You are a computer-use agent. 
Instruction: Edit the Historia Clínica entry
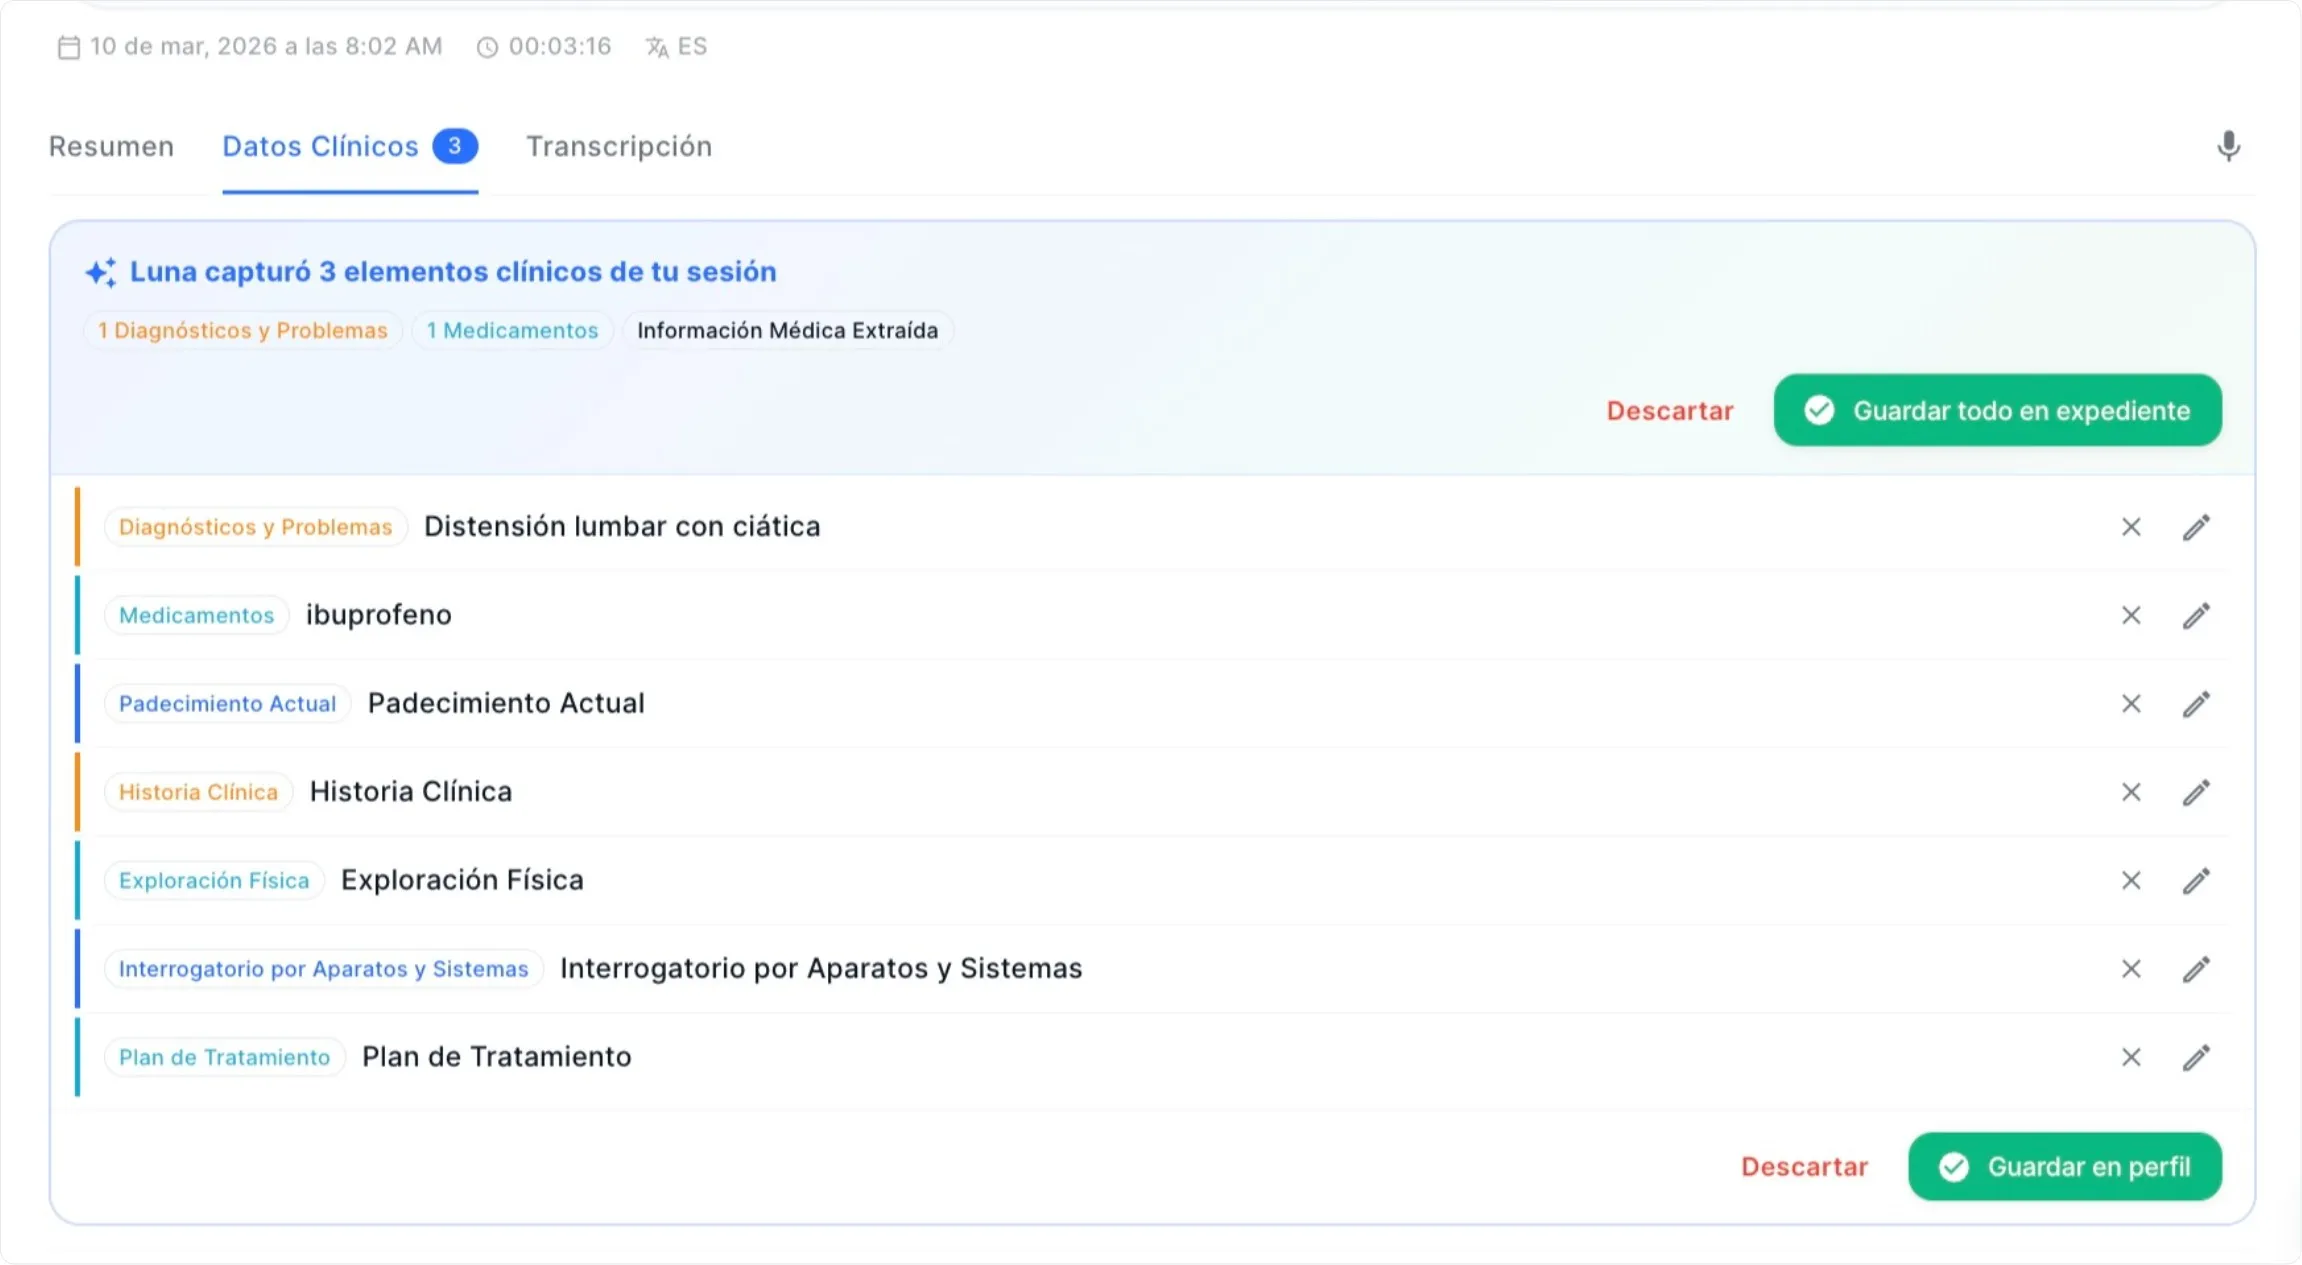click(2196, 792)
